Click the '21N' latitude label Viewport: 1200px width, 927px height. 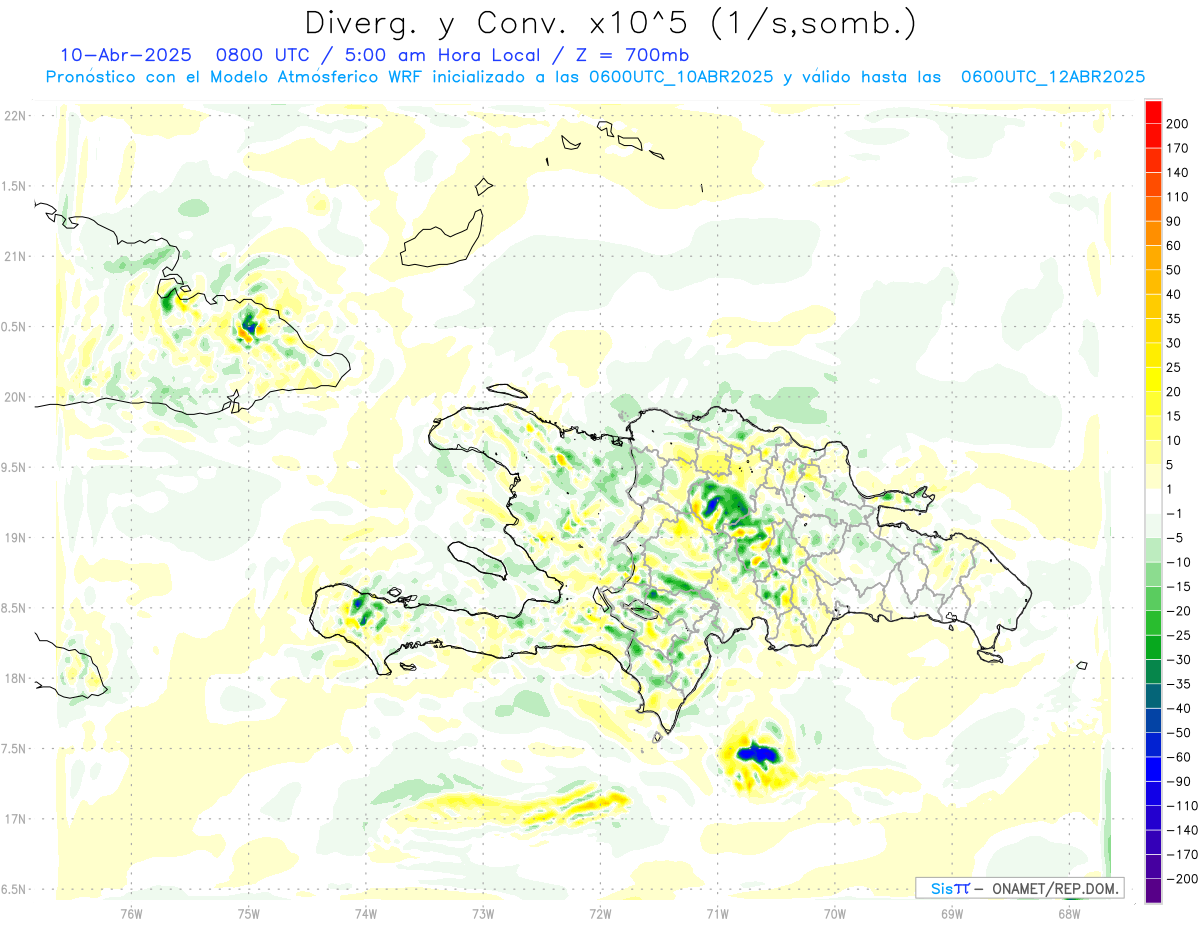14,257
